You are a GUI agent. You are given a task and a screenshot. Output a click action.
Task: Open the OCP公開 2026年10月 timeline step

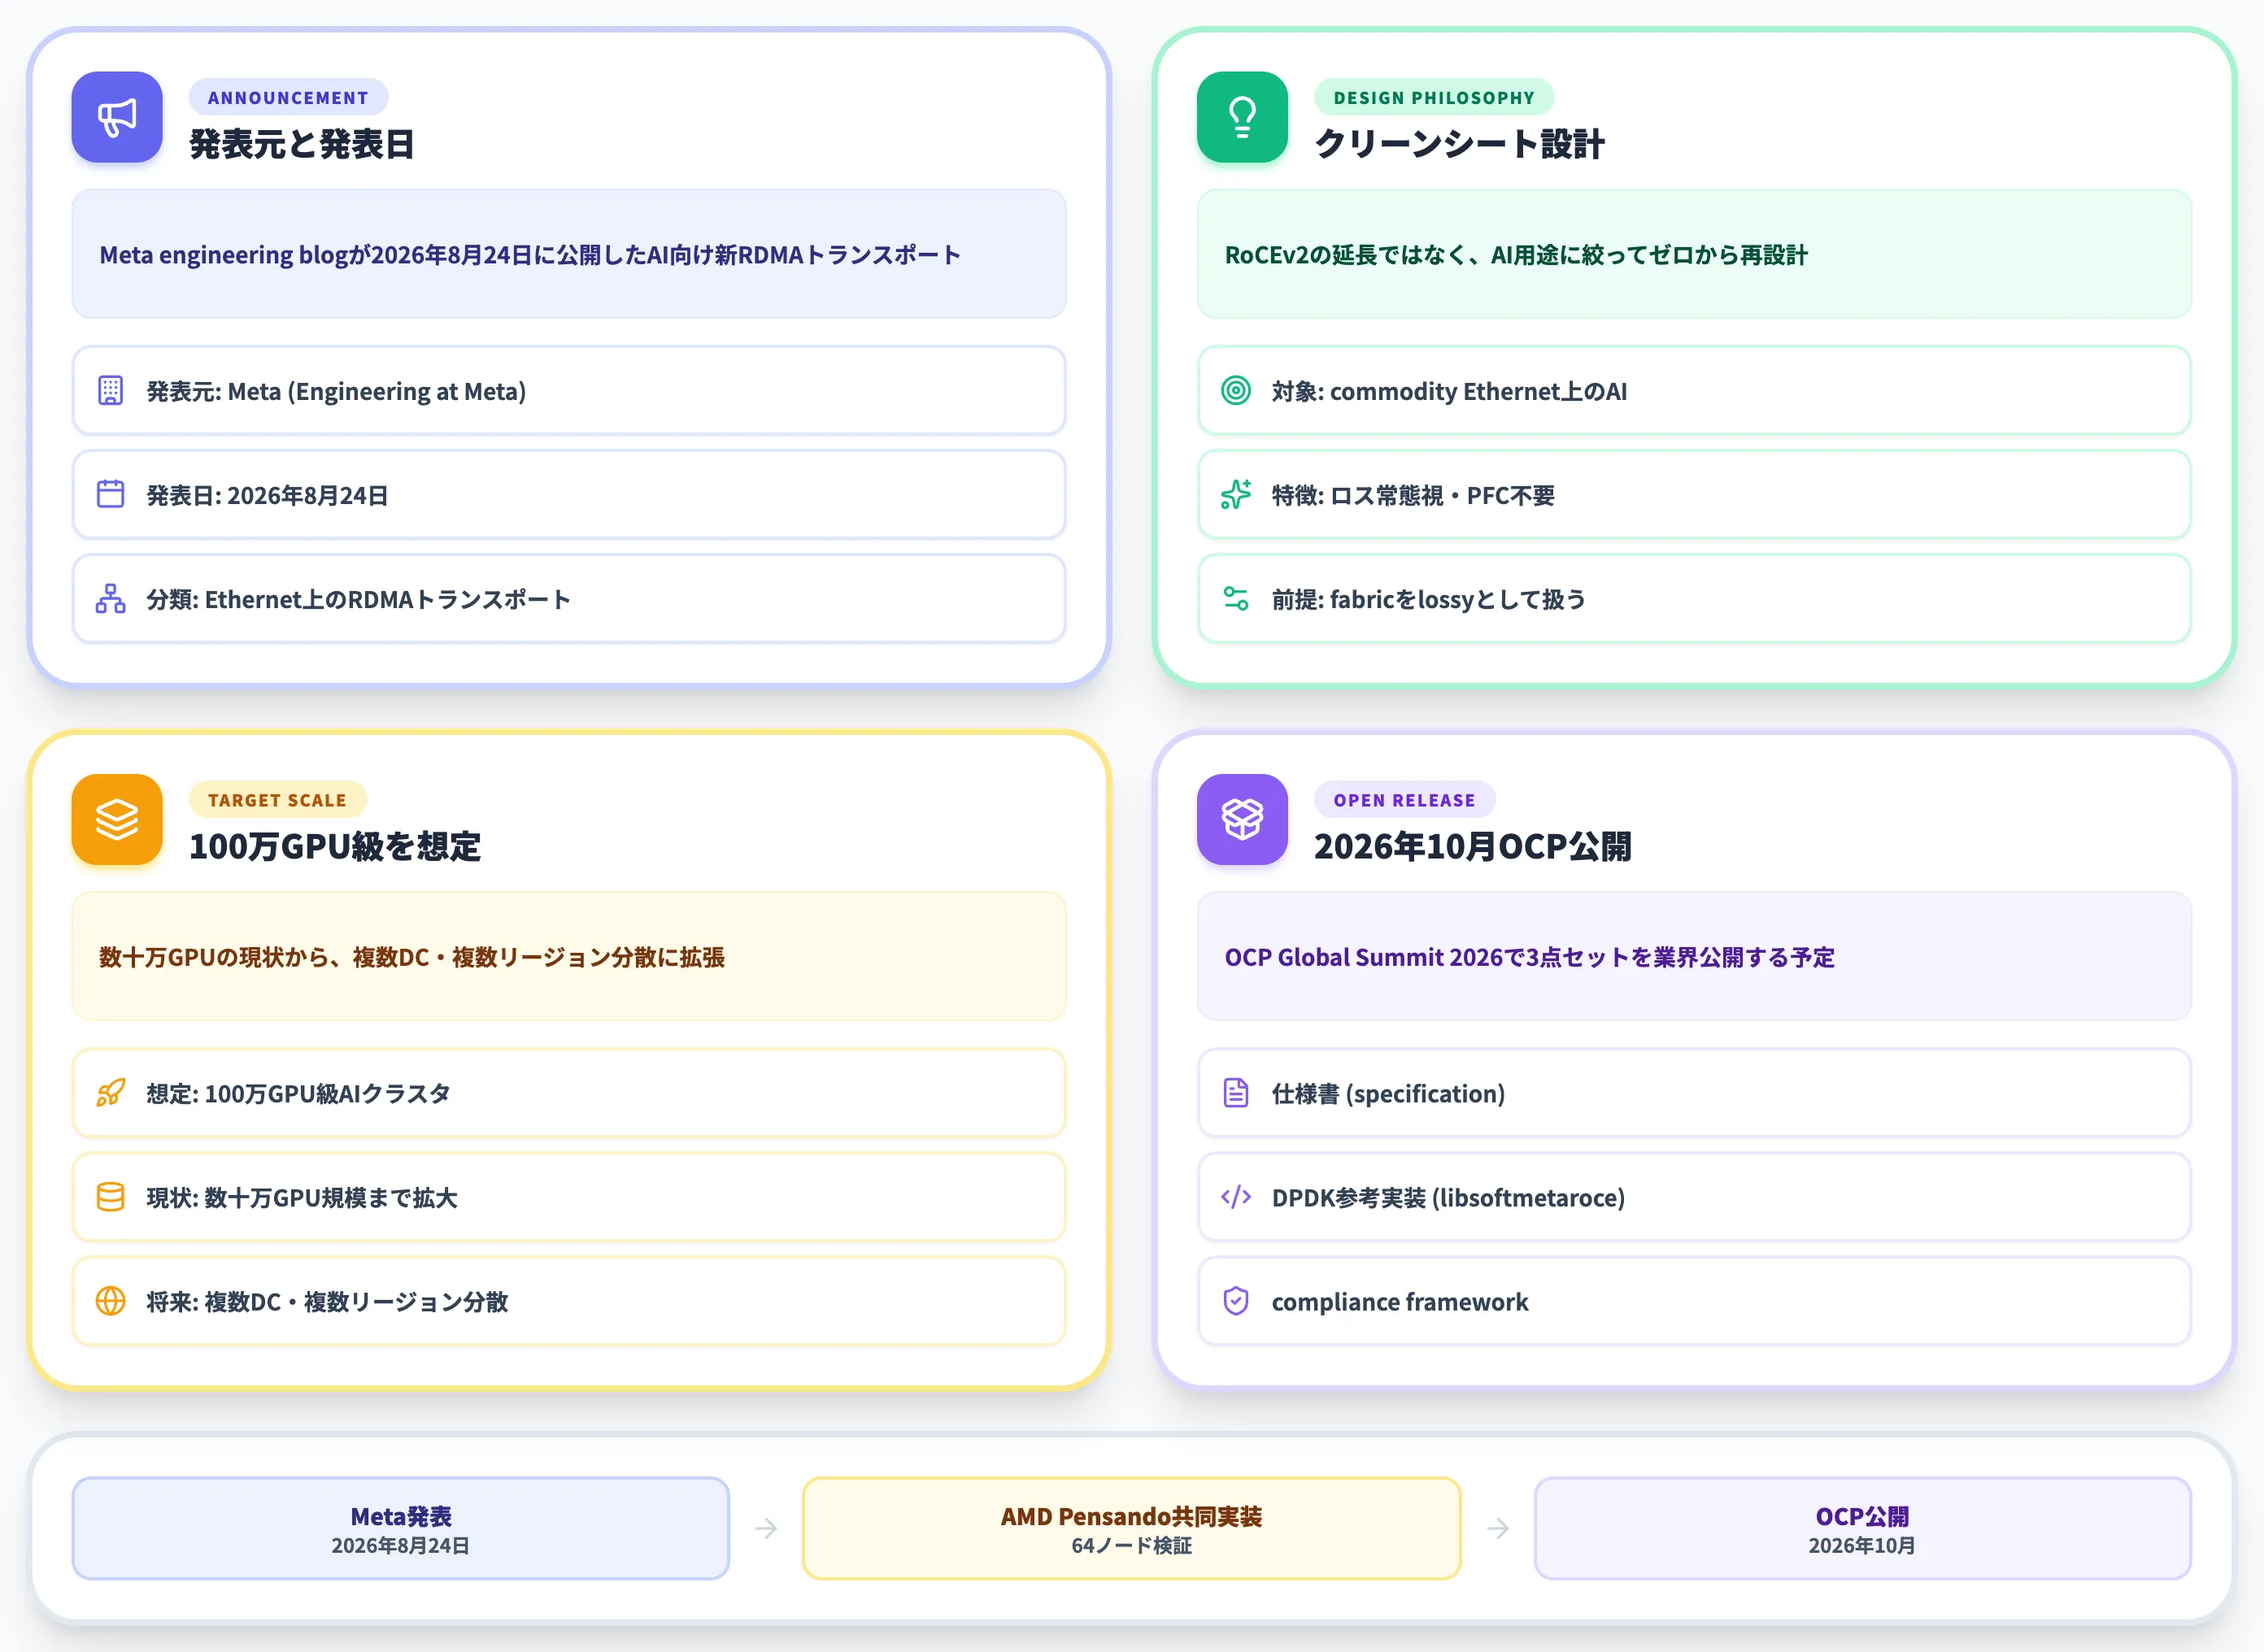1863,1529
